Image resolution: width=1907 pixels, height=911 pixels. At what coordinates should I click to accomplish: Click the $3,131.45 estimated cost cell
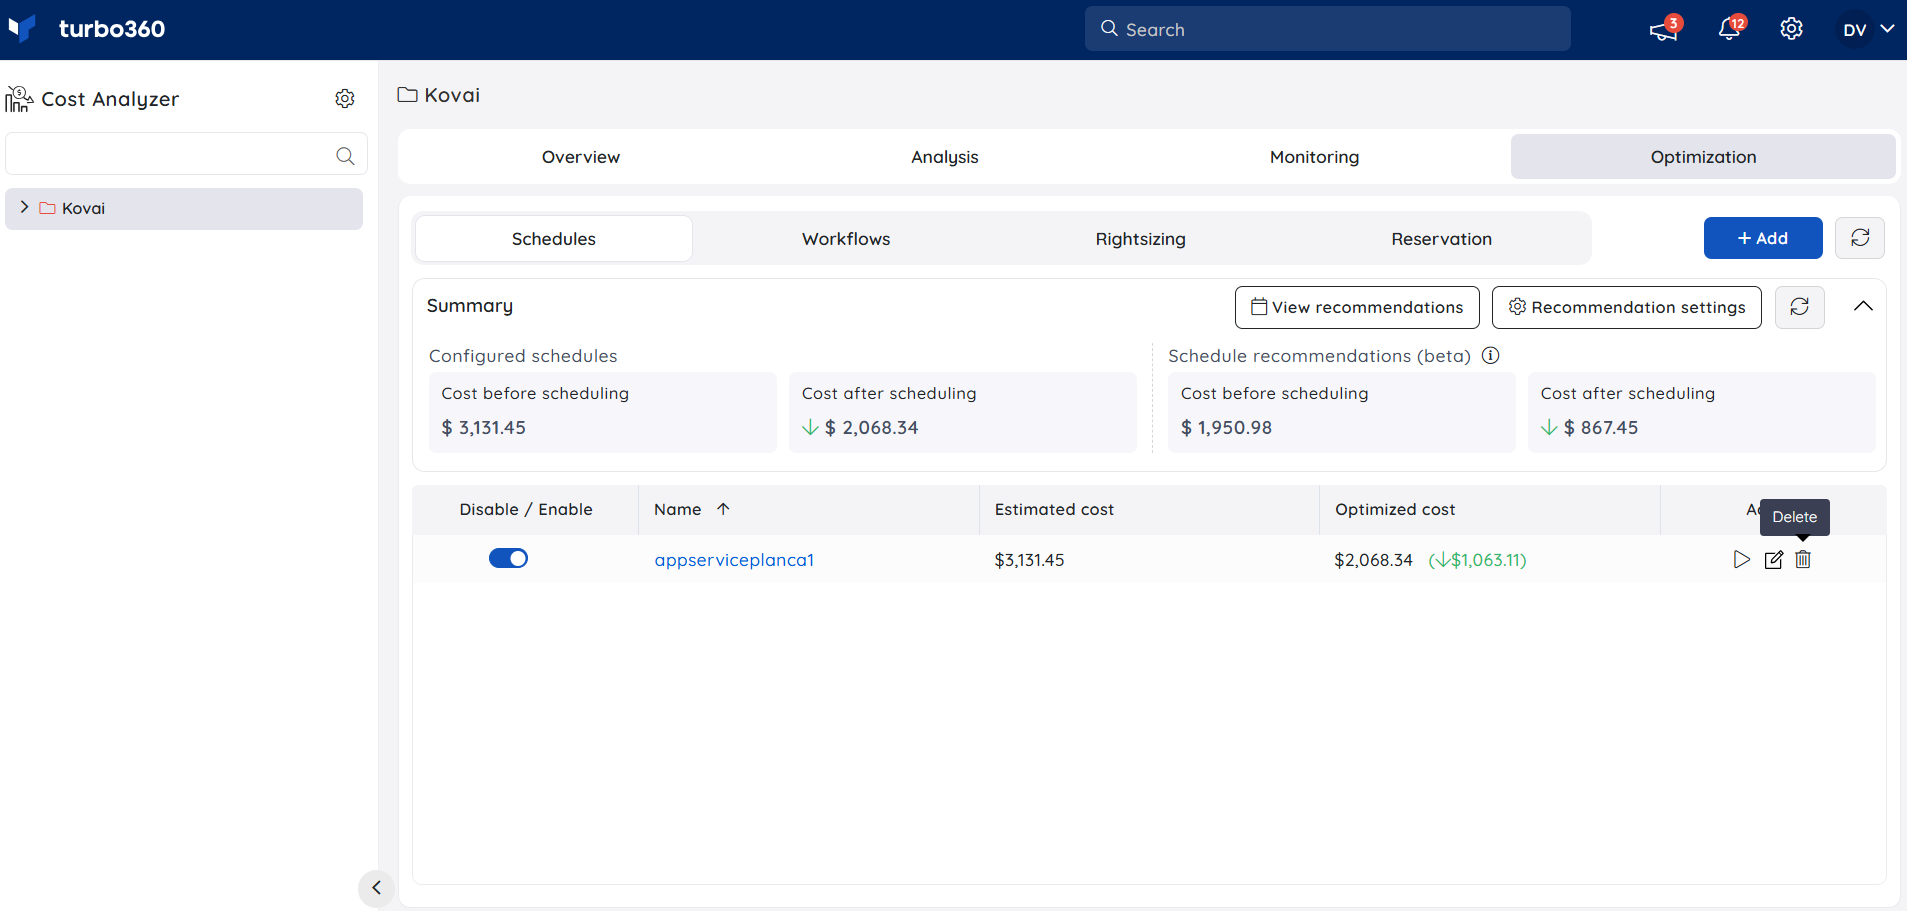click(x=1029, y=560)
